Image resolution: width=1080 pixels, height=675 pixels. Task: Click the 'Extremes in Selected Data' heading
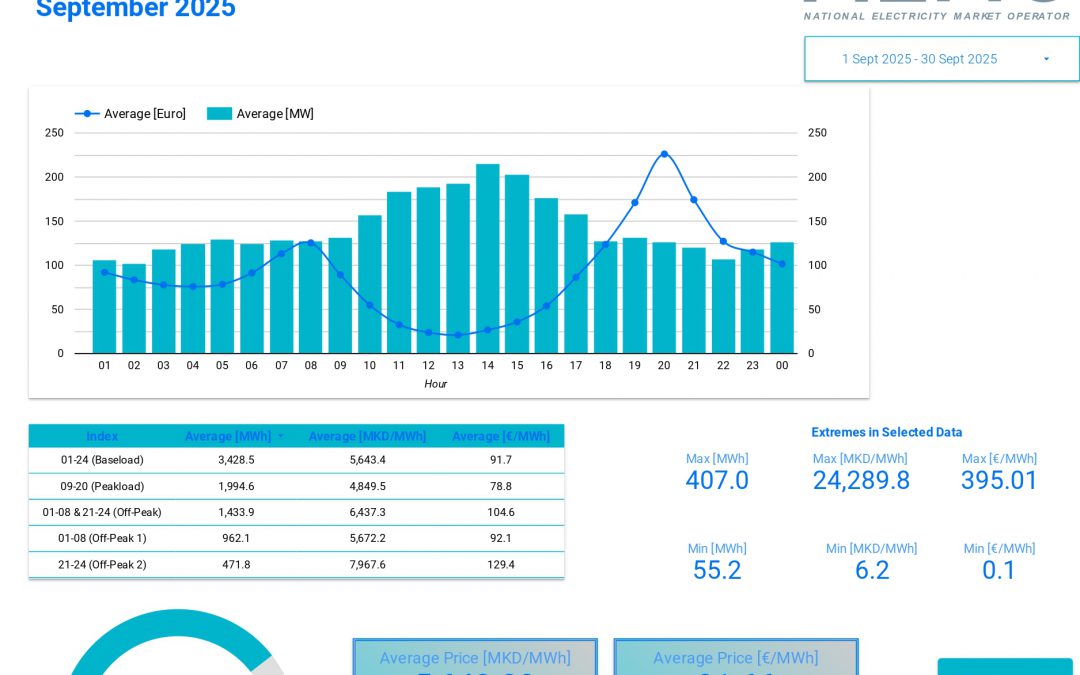tap(887, 432)
